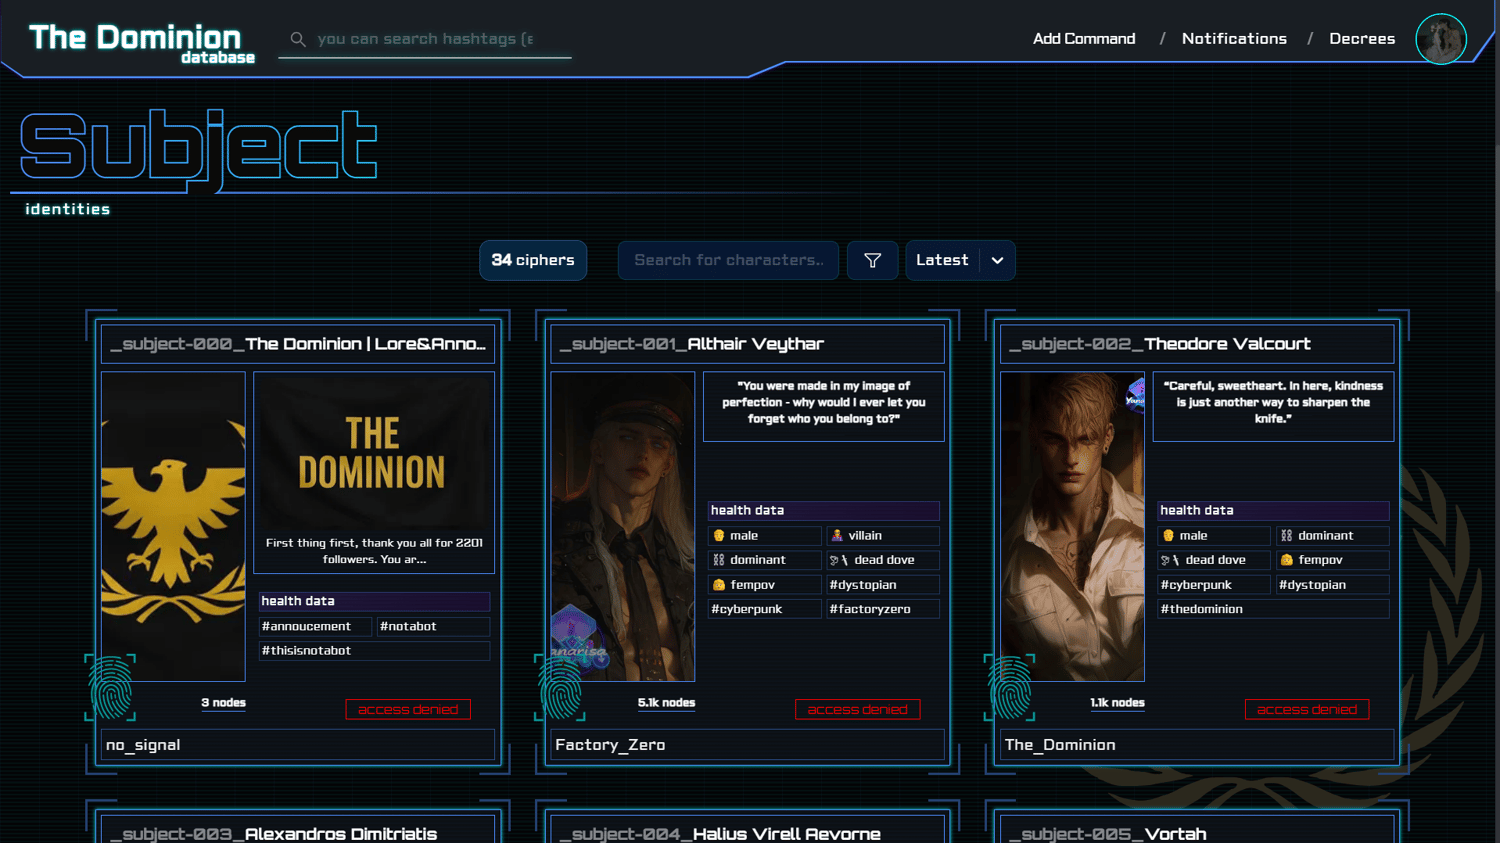This screenshot has width=1500, height=843.
Task: Select the #thisisnotabot hashtag
Action: point(374,651)
